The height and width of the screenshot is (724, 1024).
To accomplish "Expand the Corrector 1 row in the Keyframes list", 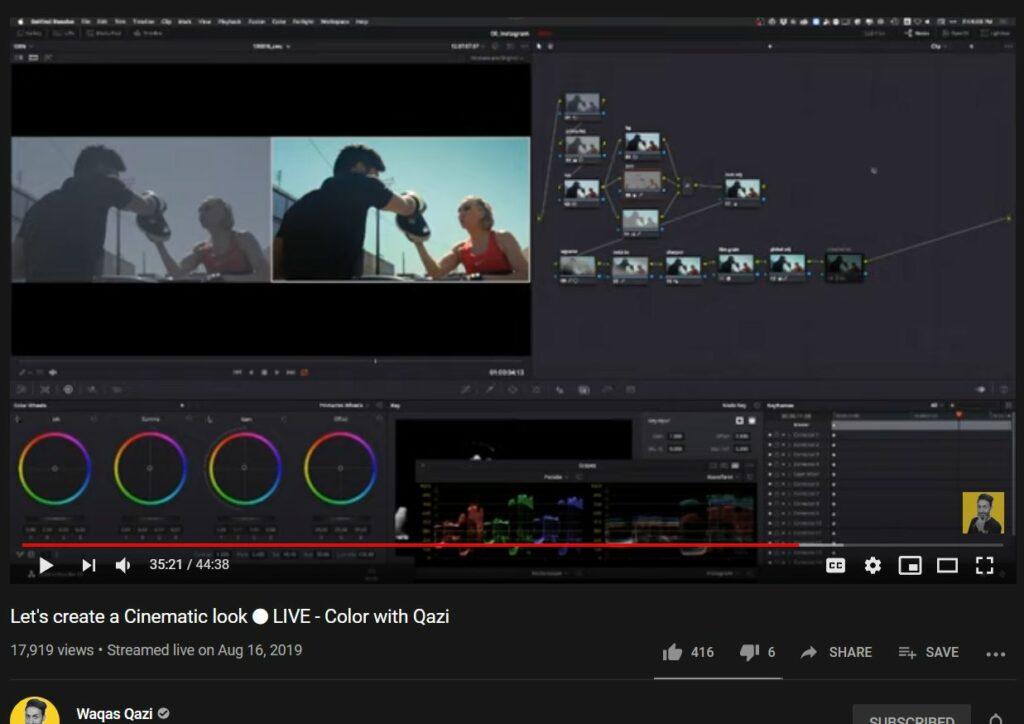I will pyautogui.click(x=789, y=435).
